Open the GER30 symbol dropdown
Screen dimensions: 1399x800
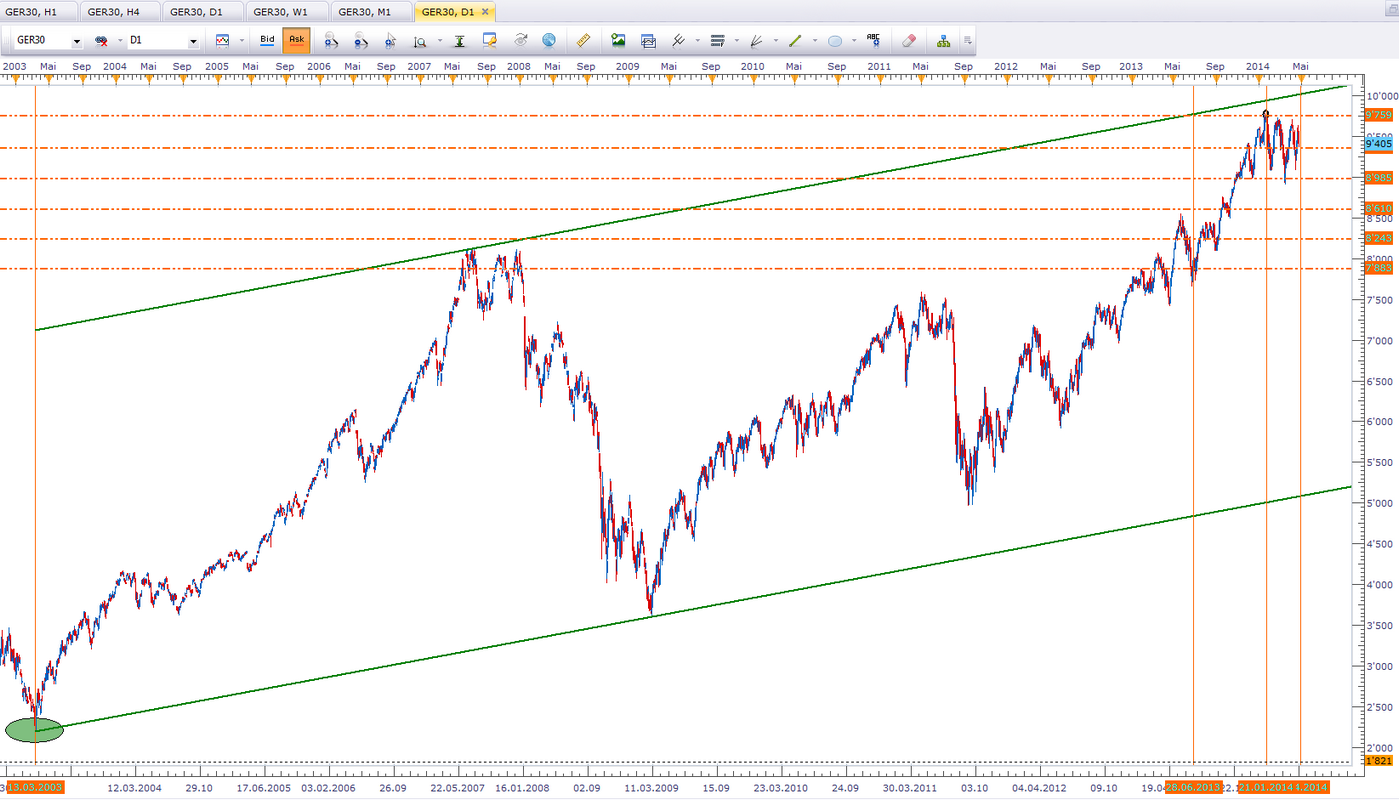[x=77, y=42]
